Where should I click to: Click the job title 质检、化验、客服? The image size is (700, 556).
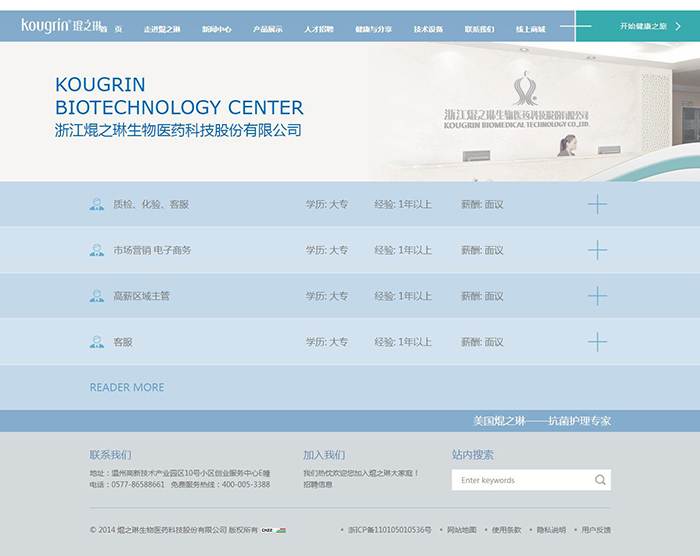[x=151, y=205]
